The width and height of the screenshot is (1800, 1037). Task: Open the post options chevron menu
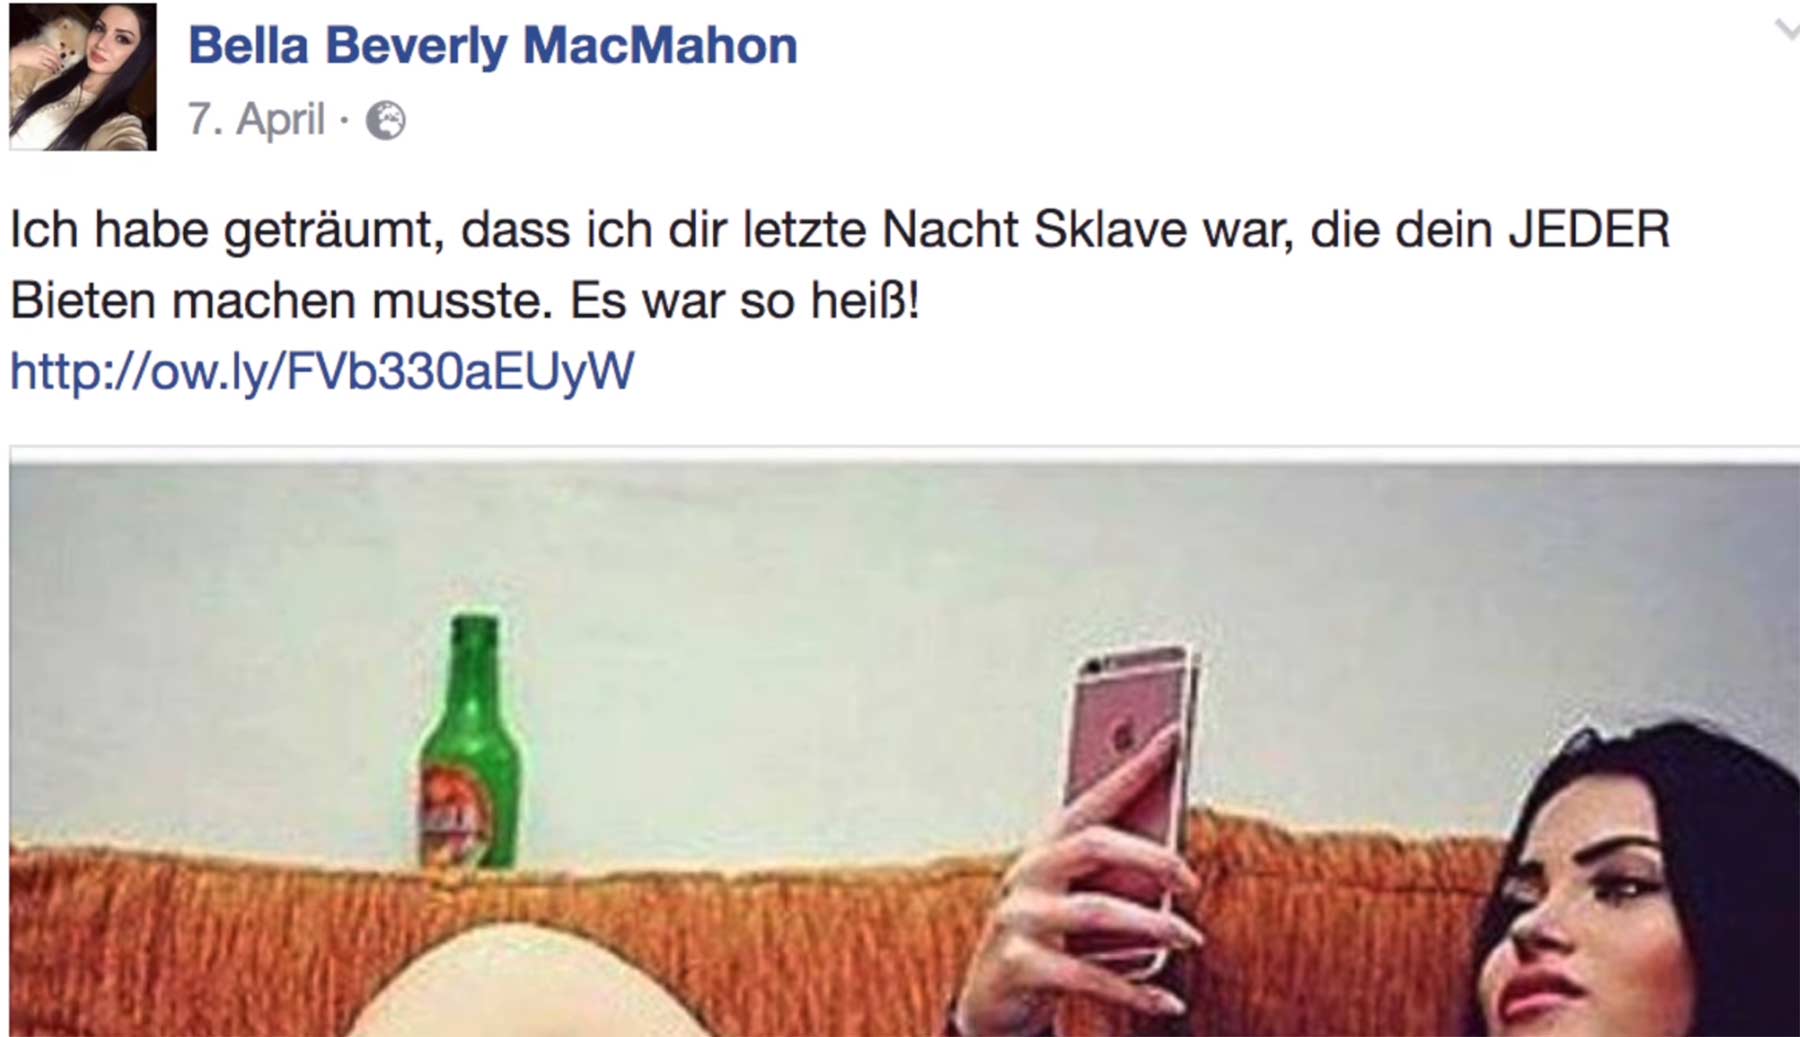point(1787,31)
